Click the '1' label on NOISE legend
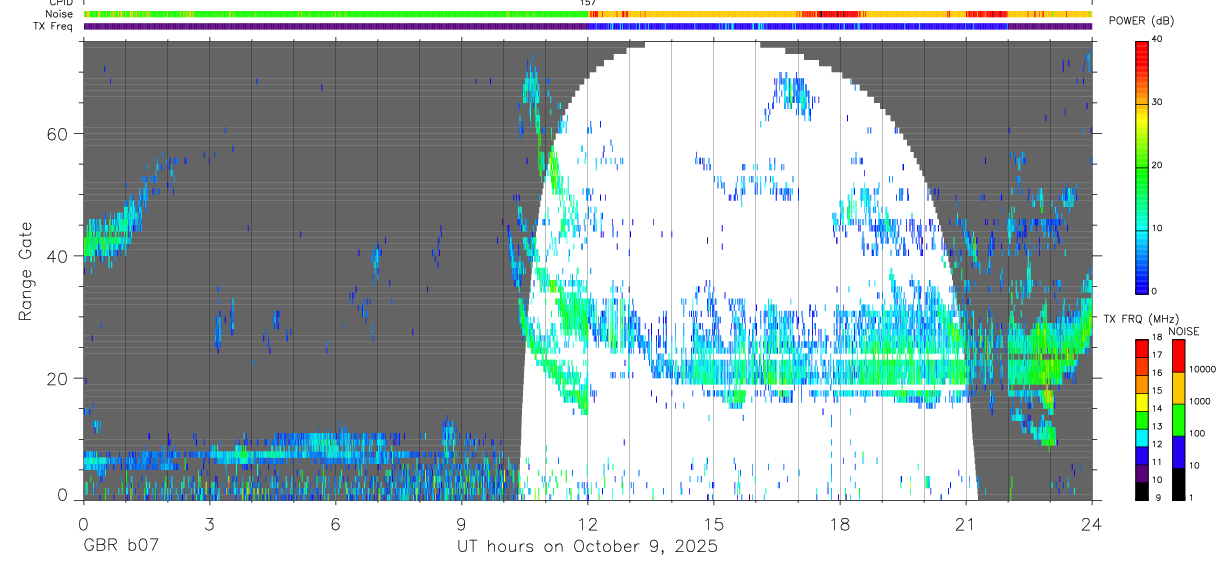This screenshot has height=567, width=1228. click(x=1192, y=497)
